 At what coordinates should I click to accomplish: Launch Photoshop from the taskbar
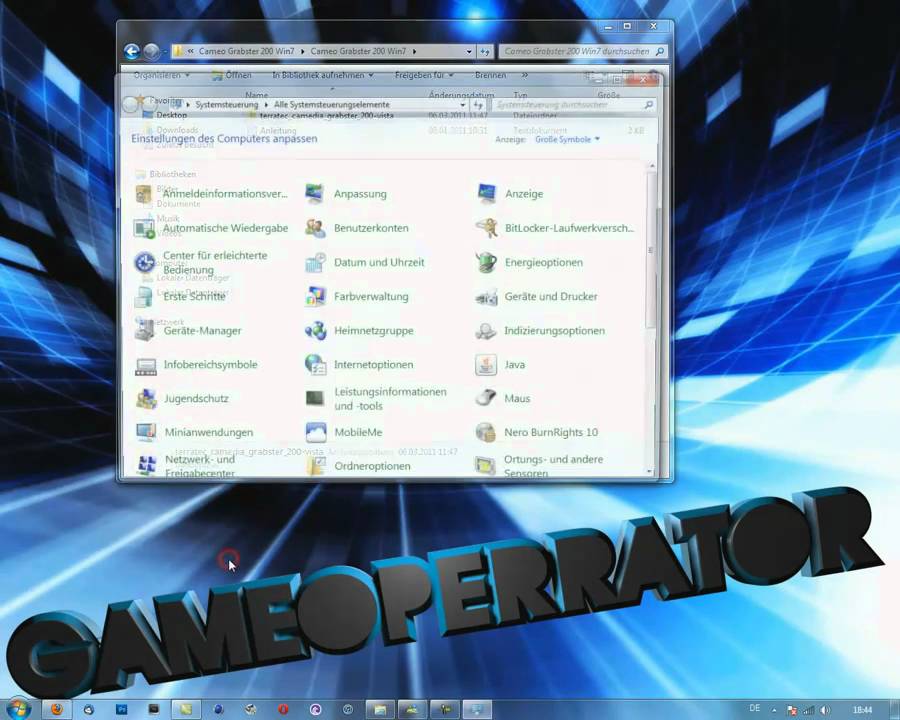tap(122, 710)
